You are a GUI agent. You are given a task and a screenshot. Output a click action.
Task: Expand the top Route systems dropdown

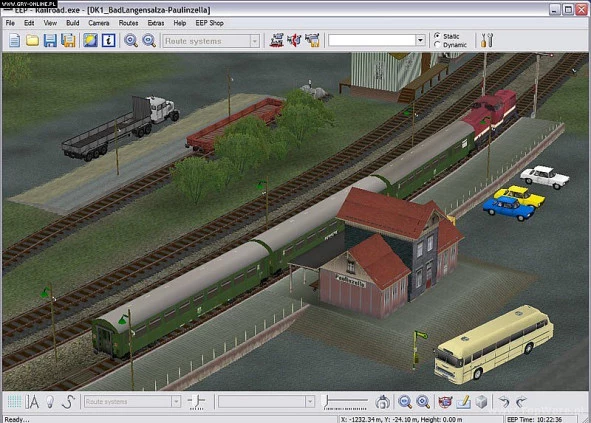point(254,41)
